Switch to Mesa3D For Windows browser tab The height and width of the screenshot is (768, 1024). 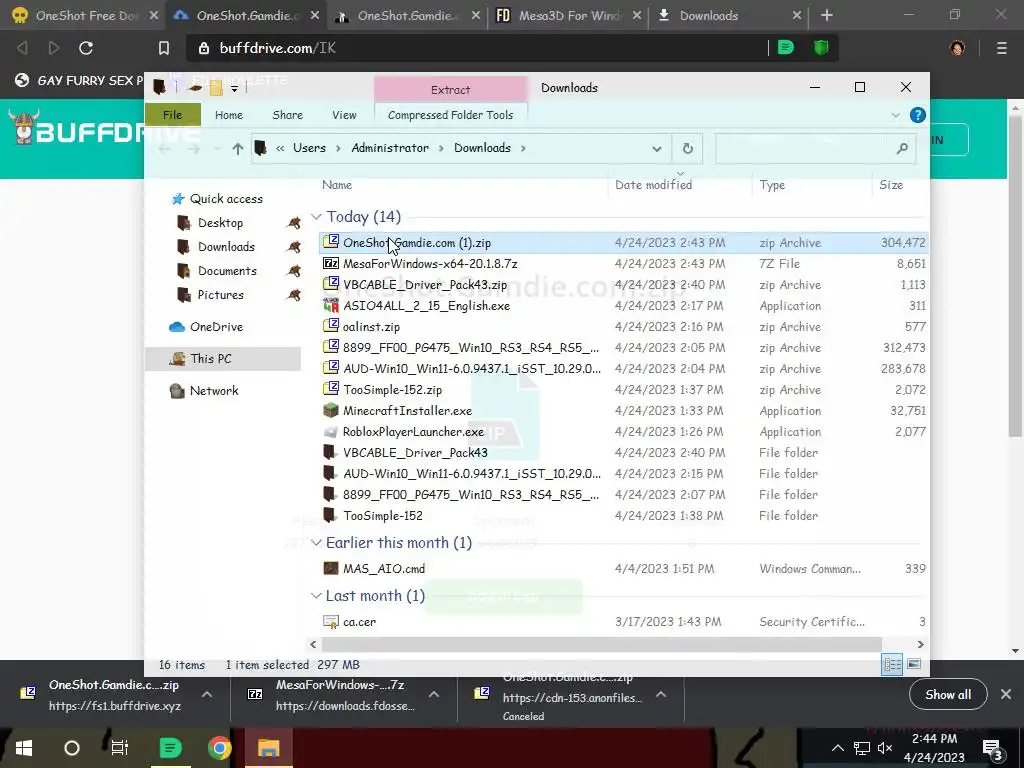[566, 15]
